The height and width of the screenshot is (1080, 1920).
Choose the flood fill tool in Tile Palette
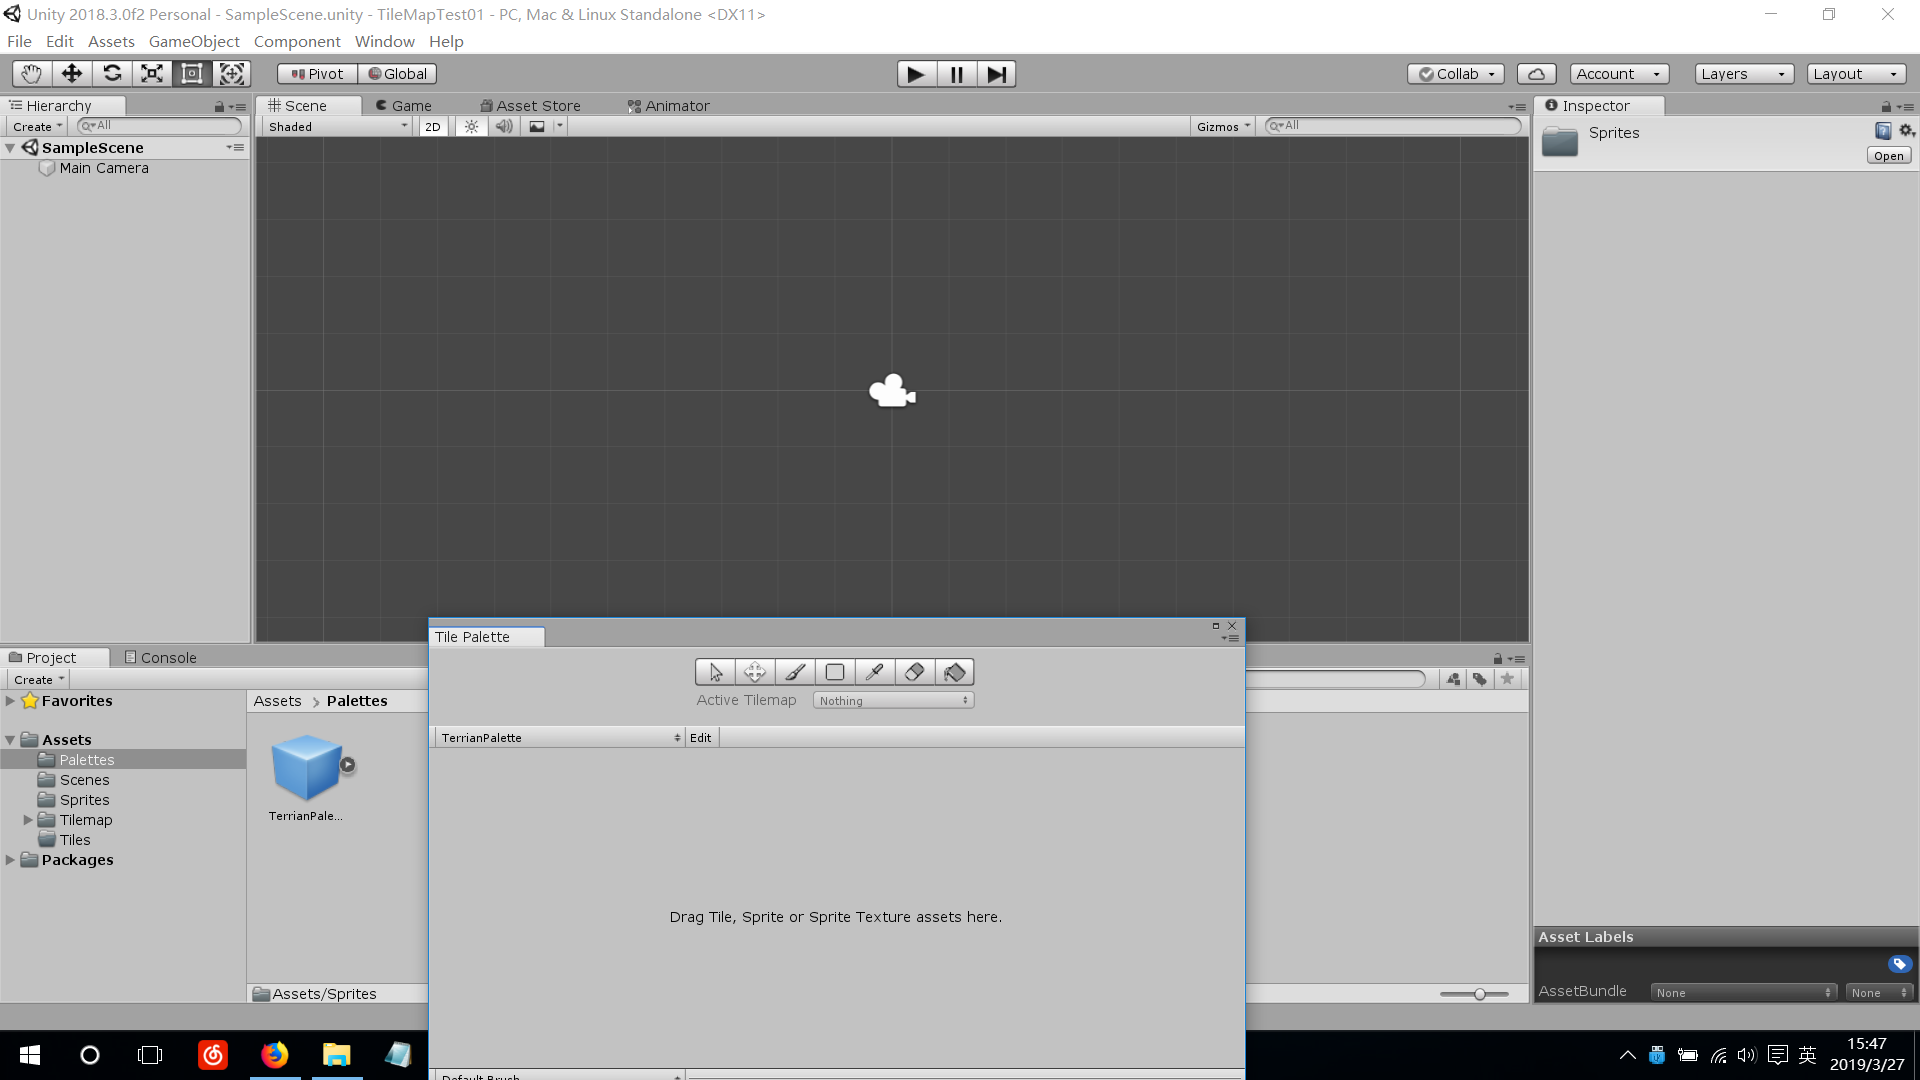[954, 672]
